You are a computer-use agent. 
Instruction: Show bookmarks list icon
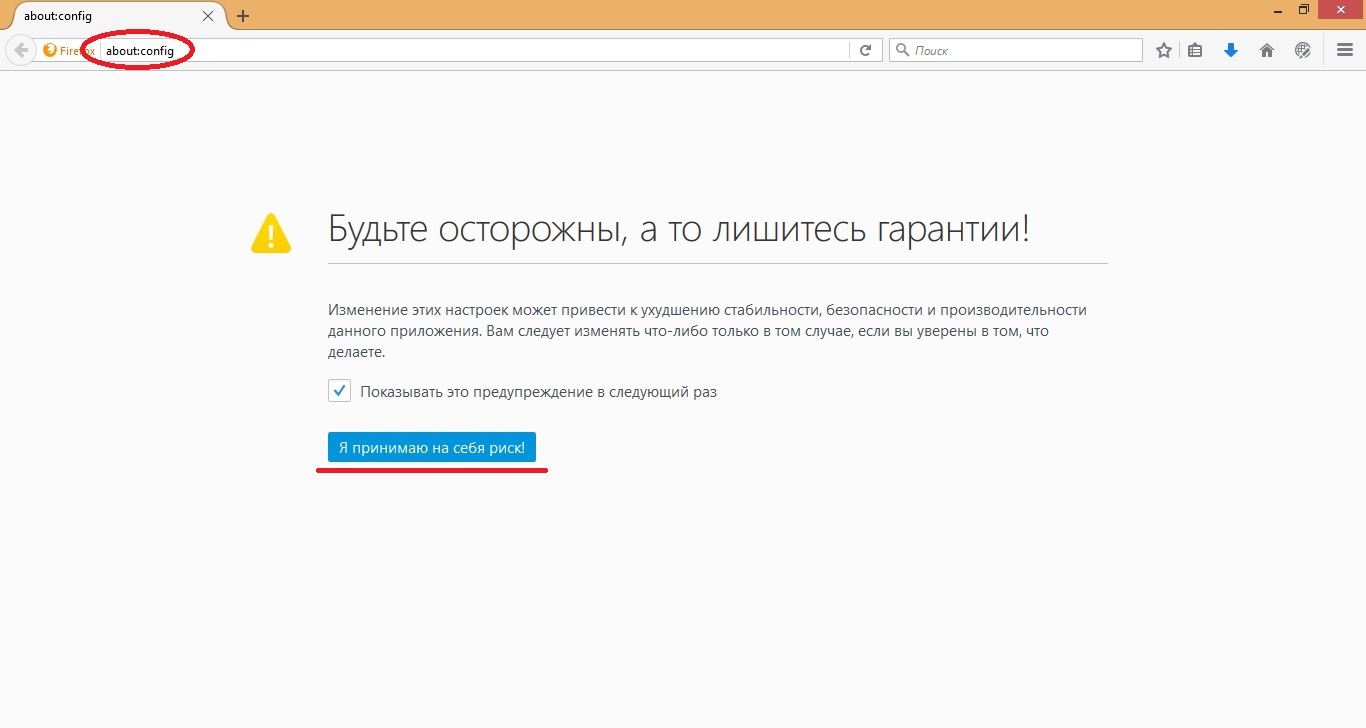1195,50
